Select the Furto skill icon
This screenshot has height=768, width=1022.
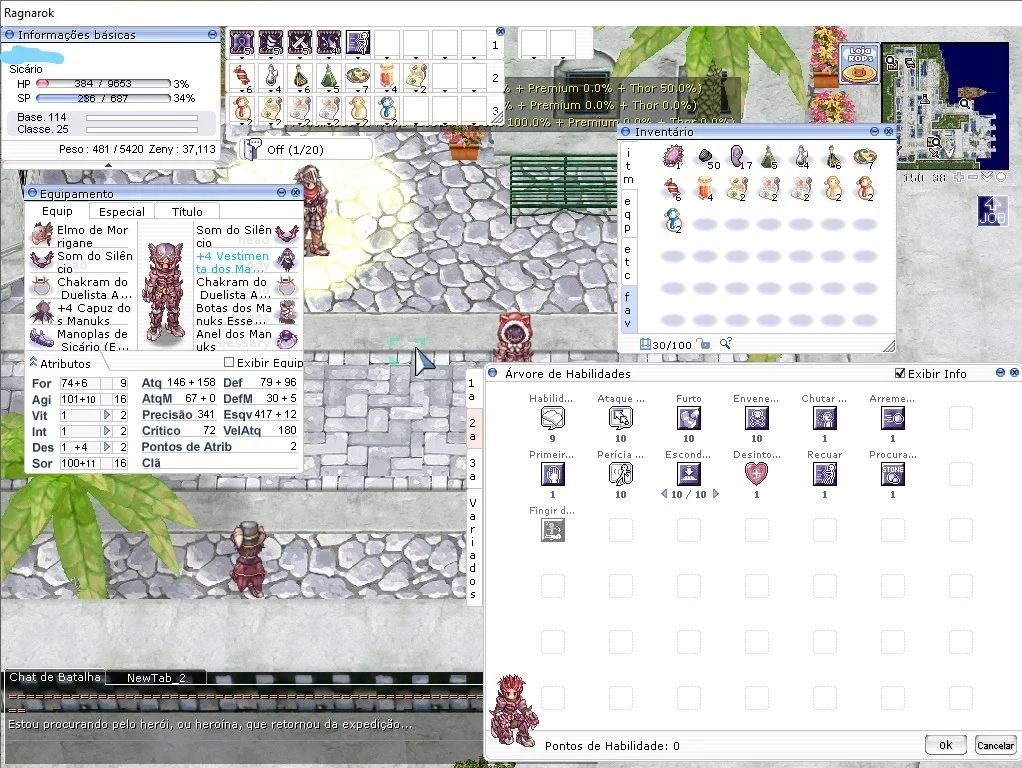click(x=688, y=418)
